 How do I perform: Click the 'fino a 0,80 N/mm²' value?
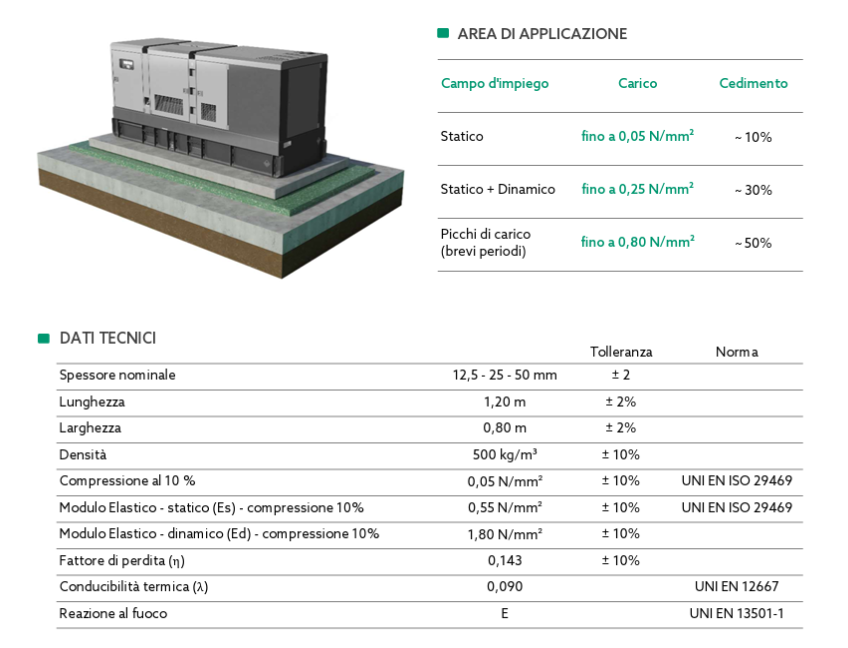pyautogui.click(x=637, y=242)
